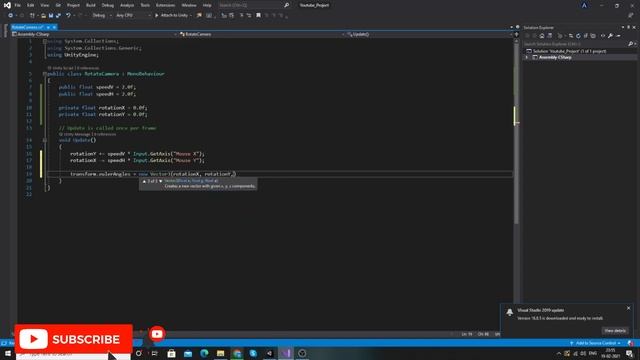Click the Solution Explorer Refresh icon
Image resolution: width=640 pixels, height=360 pixels.
(x=578, y=36)
